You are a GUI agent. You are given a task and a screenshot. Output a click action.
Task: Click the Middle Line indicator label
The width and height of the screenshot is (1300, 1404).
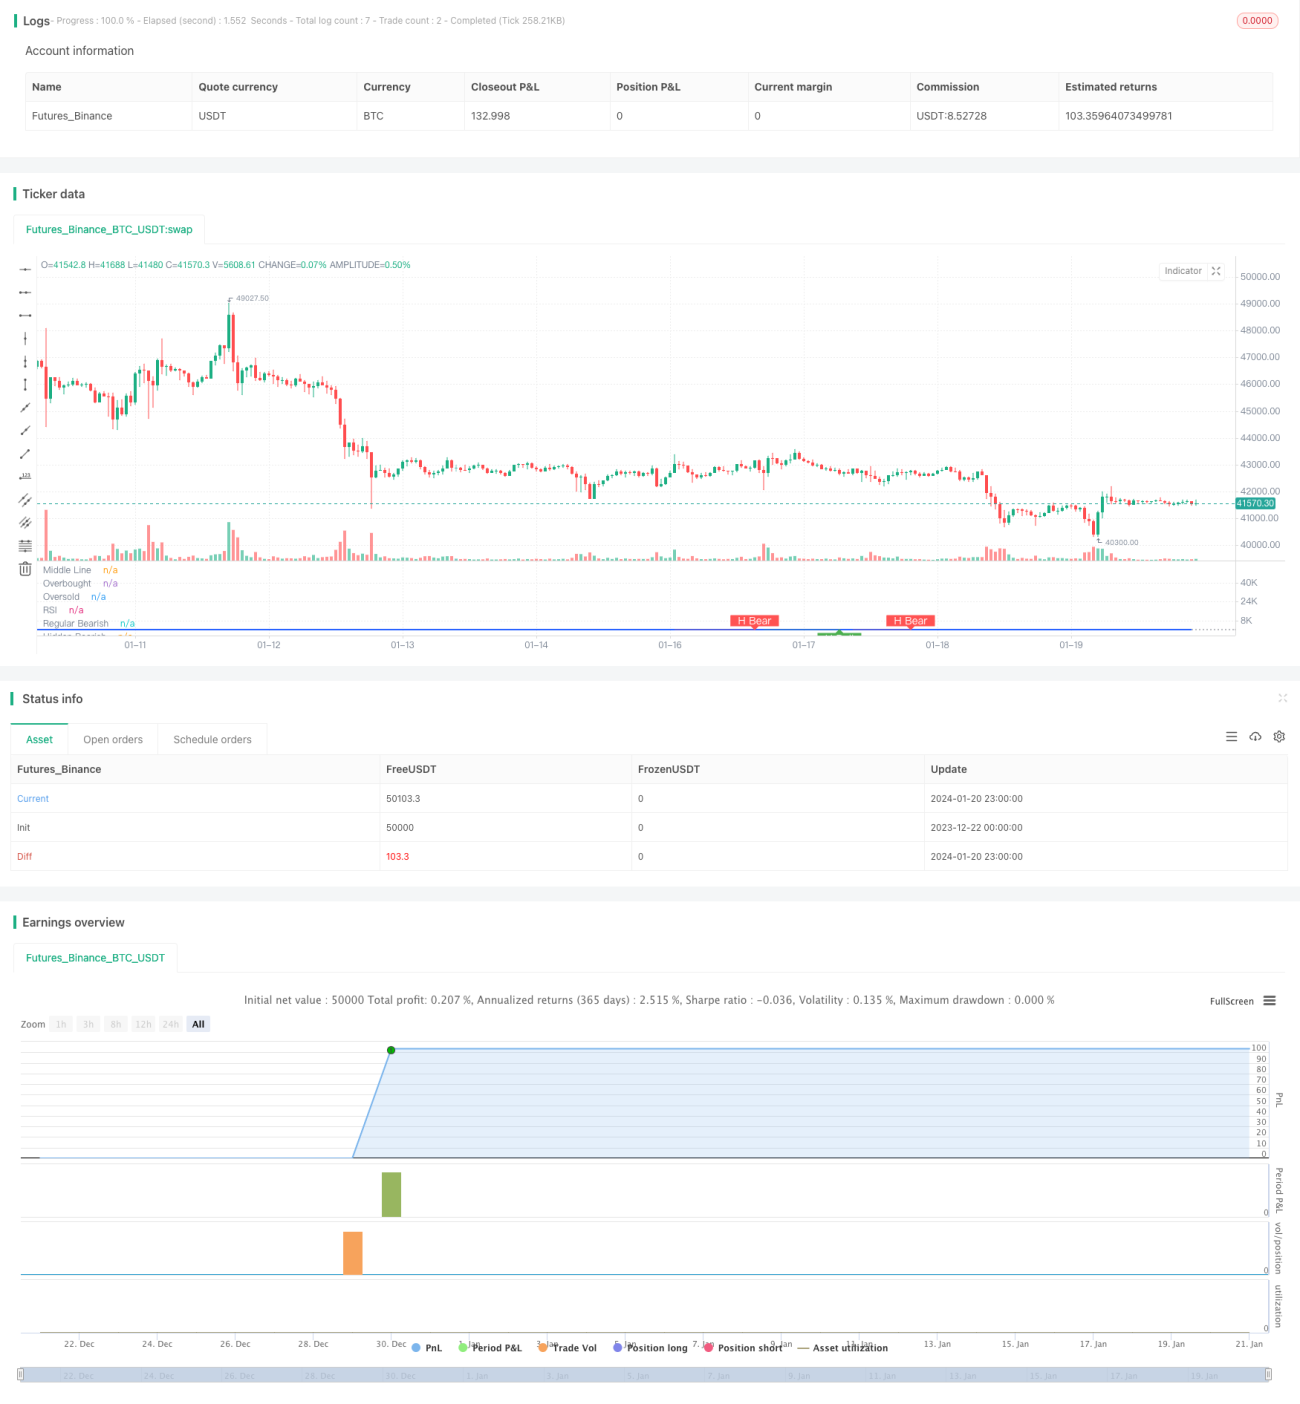(x=67, y=570)
